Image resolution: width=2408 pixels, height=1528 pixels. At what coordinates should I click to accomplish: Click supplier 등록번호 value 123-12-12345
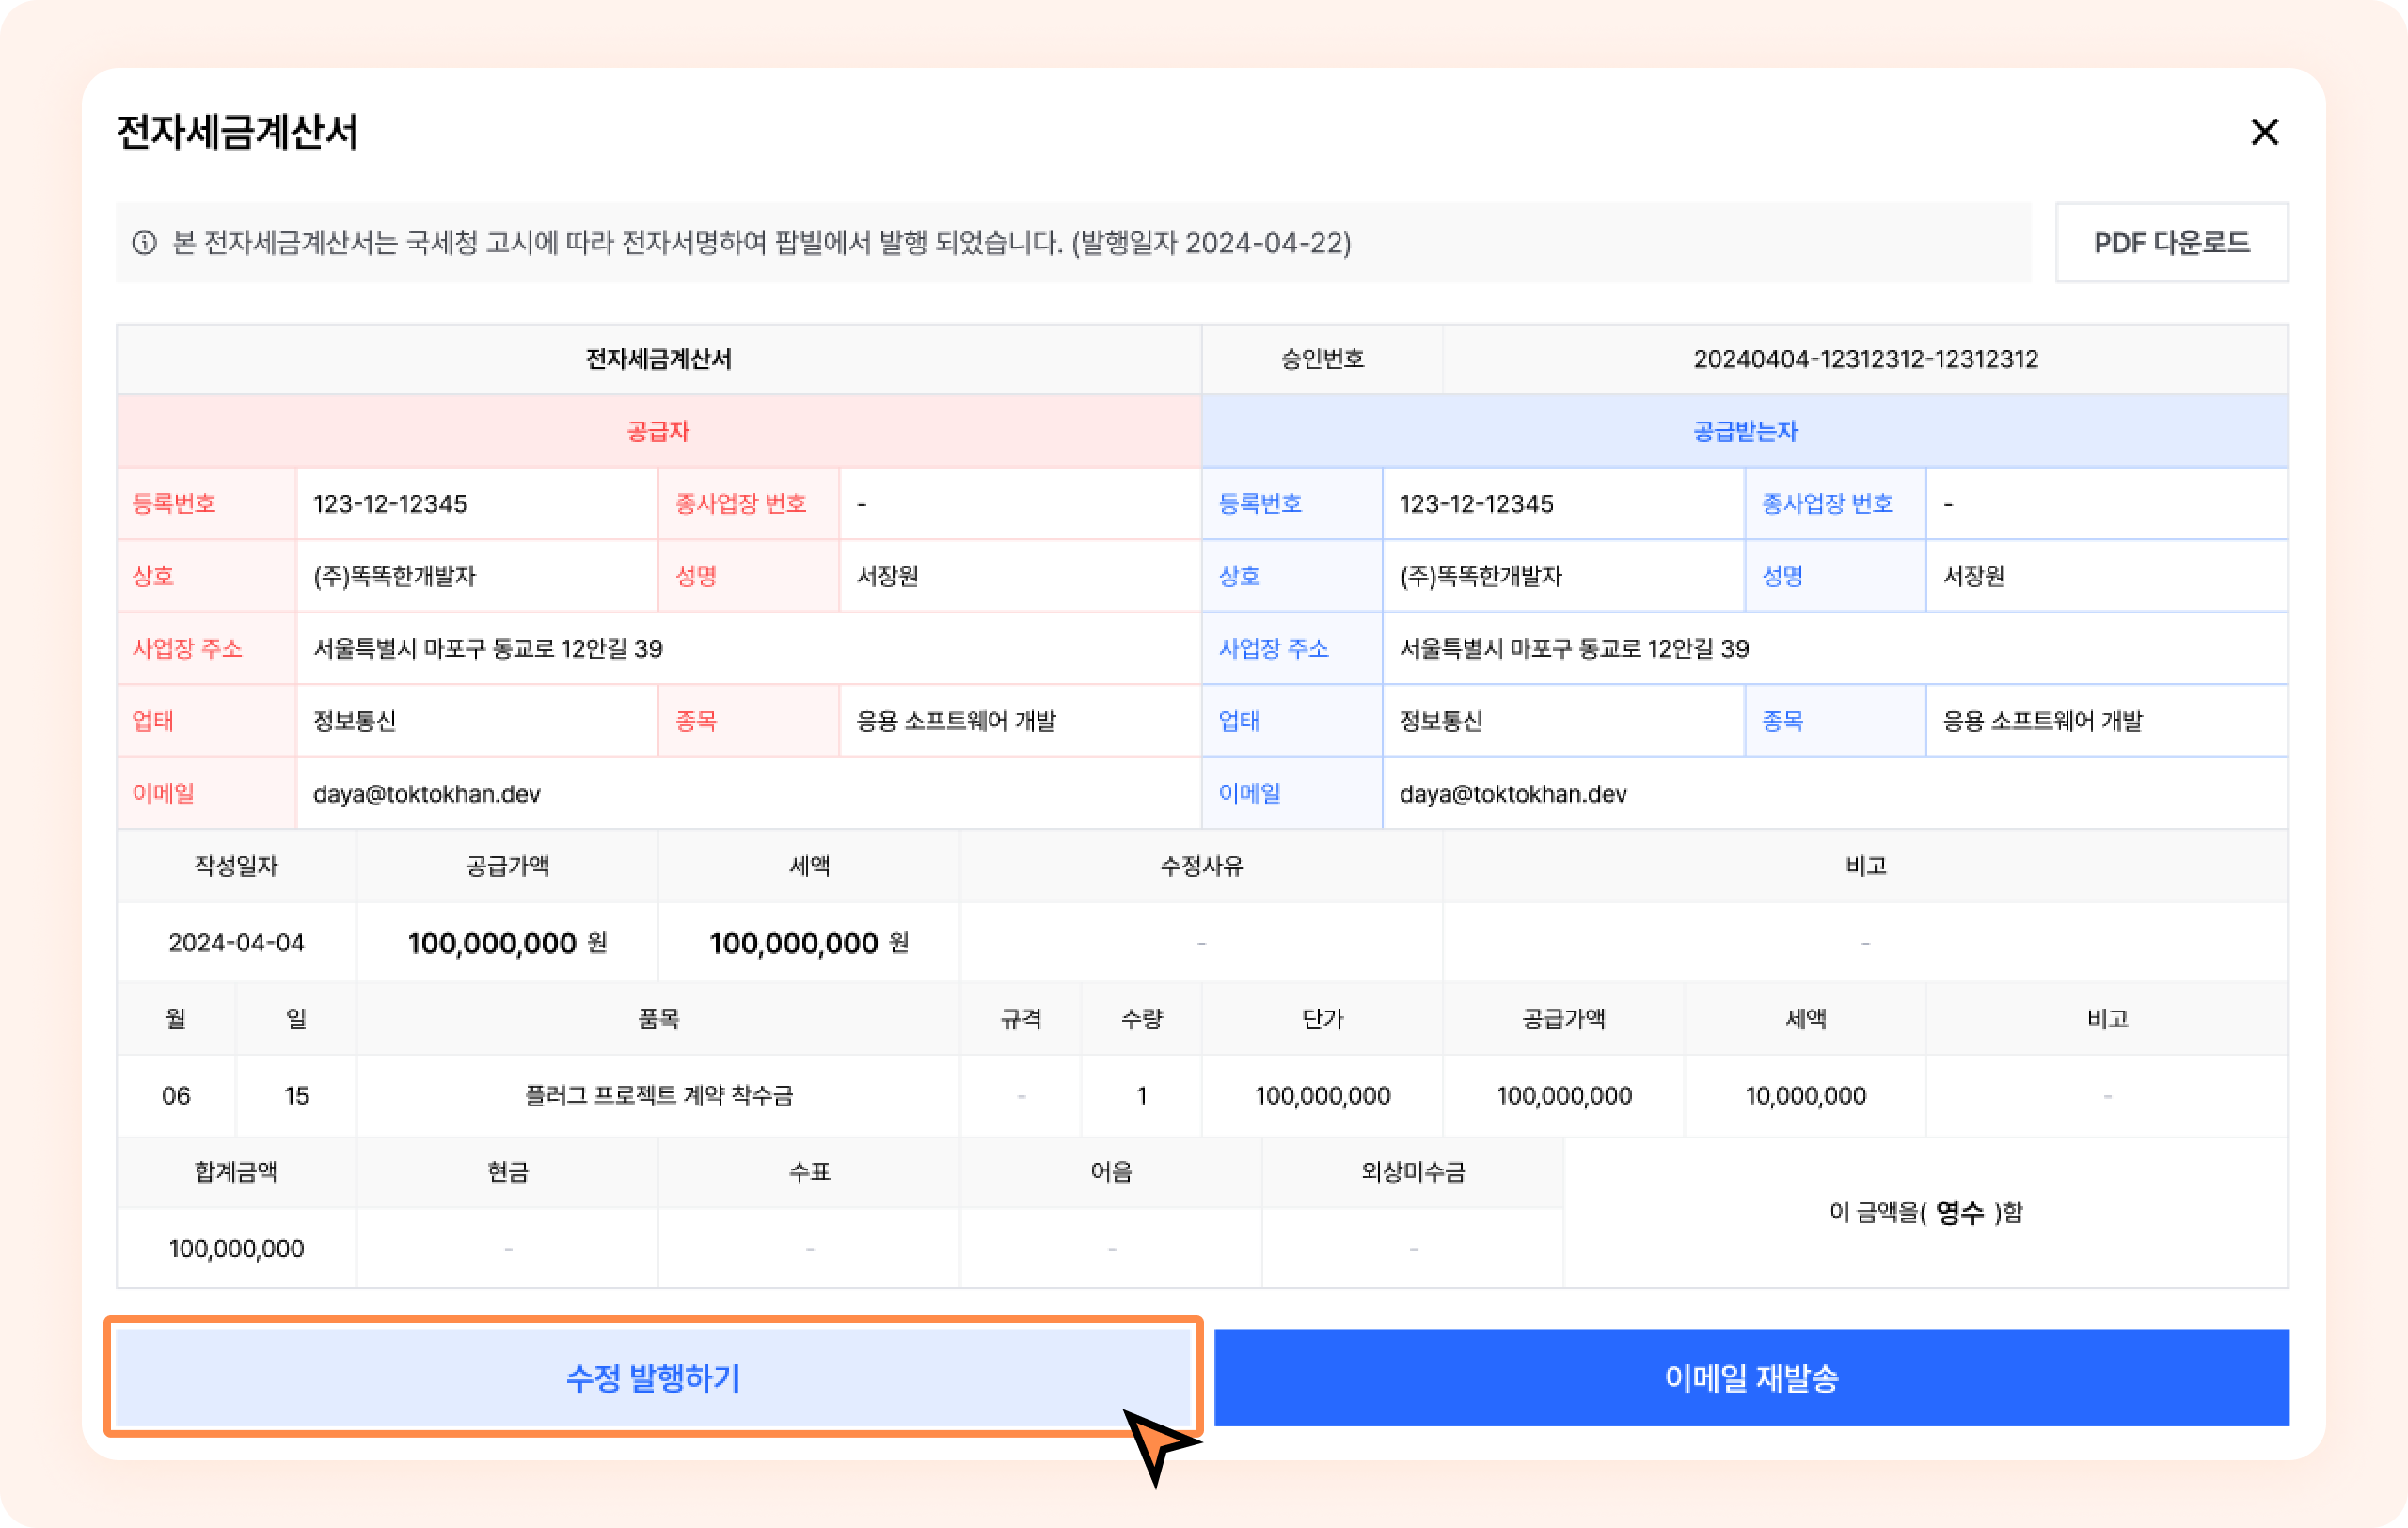(x=390, y=504)
